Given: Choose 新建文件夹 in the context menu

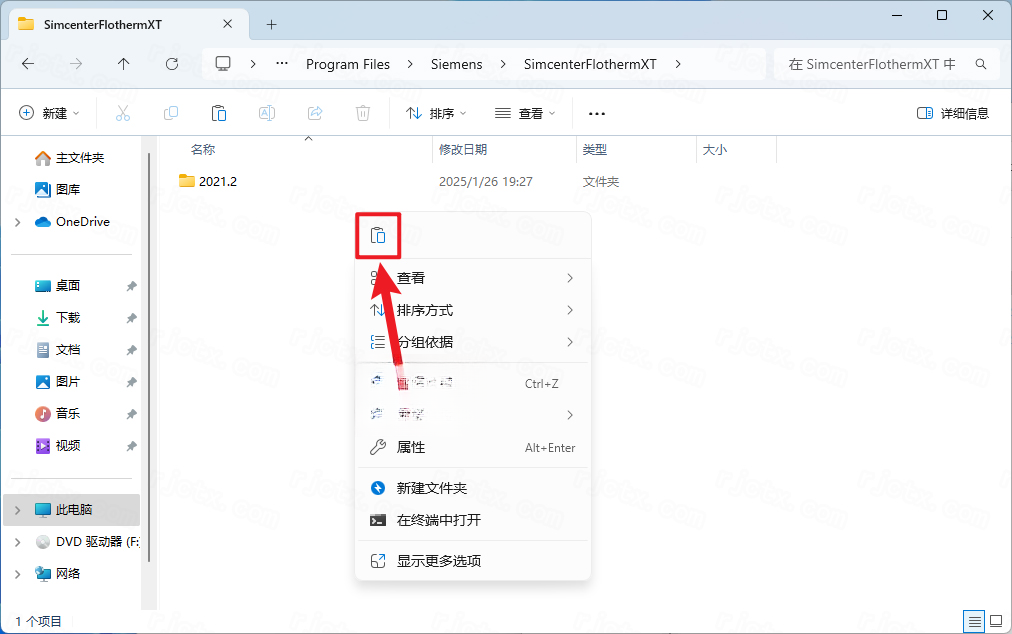Looking at the screenshot, I should pyautogui.click(x=472, y=488).
